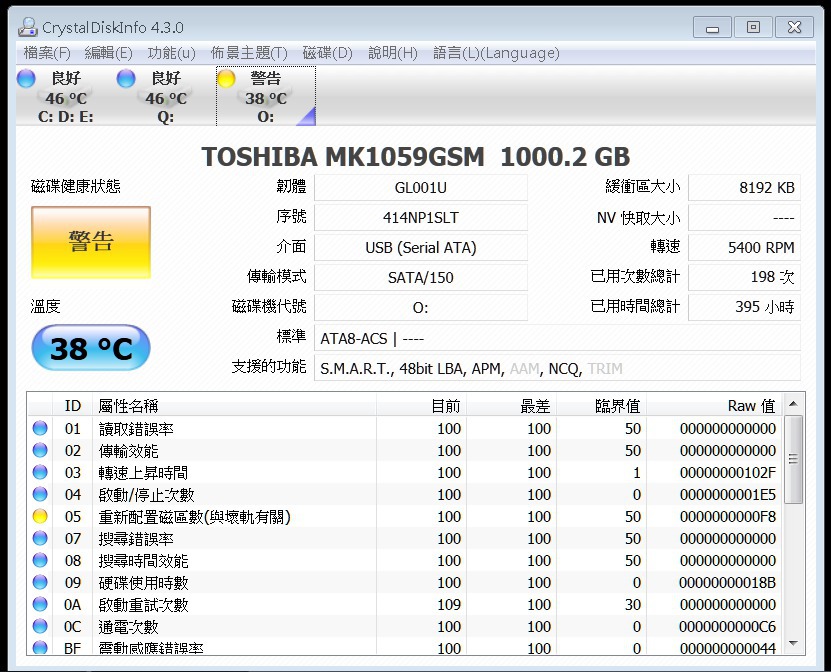The height and width of the screenshot is (672, 831).
Task: Click the transfer mode field SATA/150
Action: (x=421, y=277)
